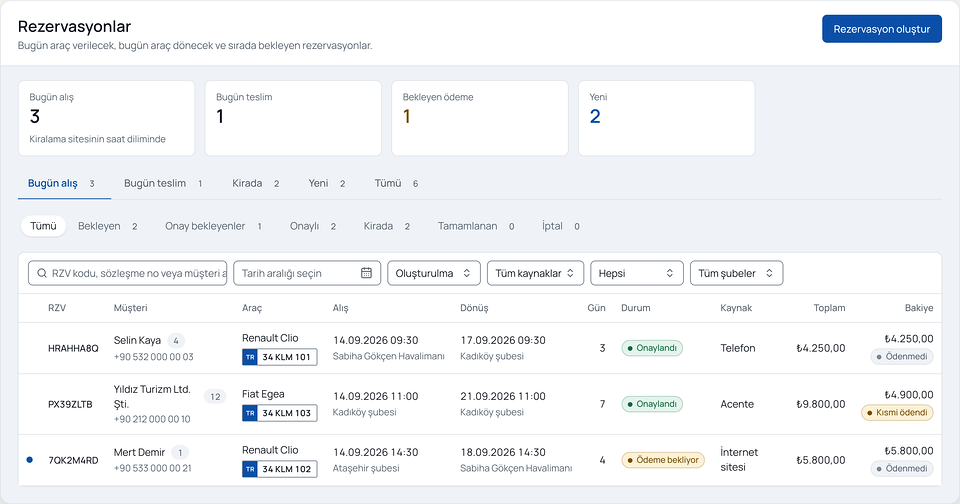Image resolution: width=960 pixels, height=504 pixels.
Task: Click the Tarih aralığı seçin date field
Action: (x=307, y=273)
